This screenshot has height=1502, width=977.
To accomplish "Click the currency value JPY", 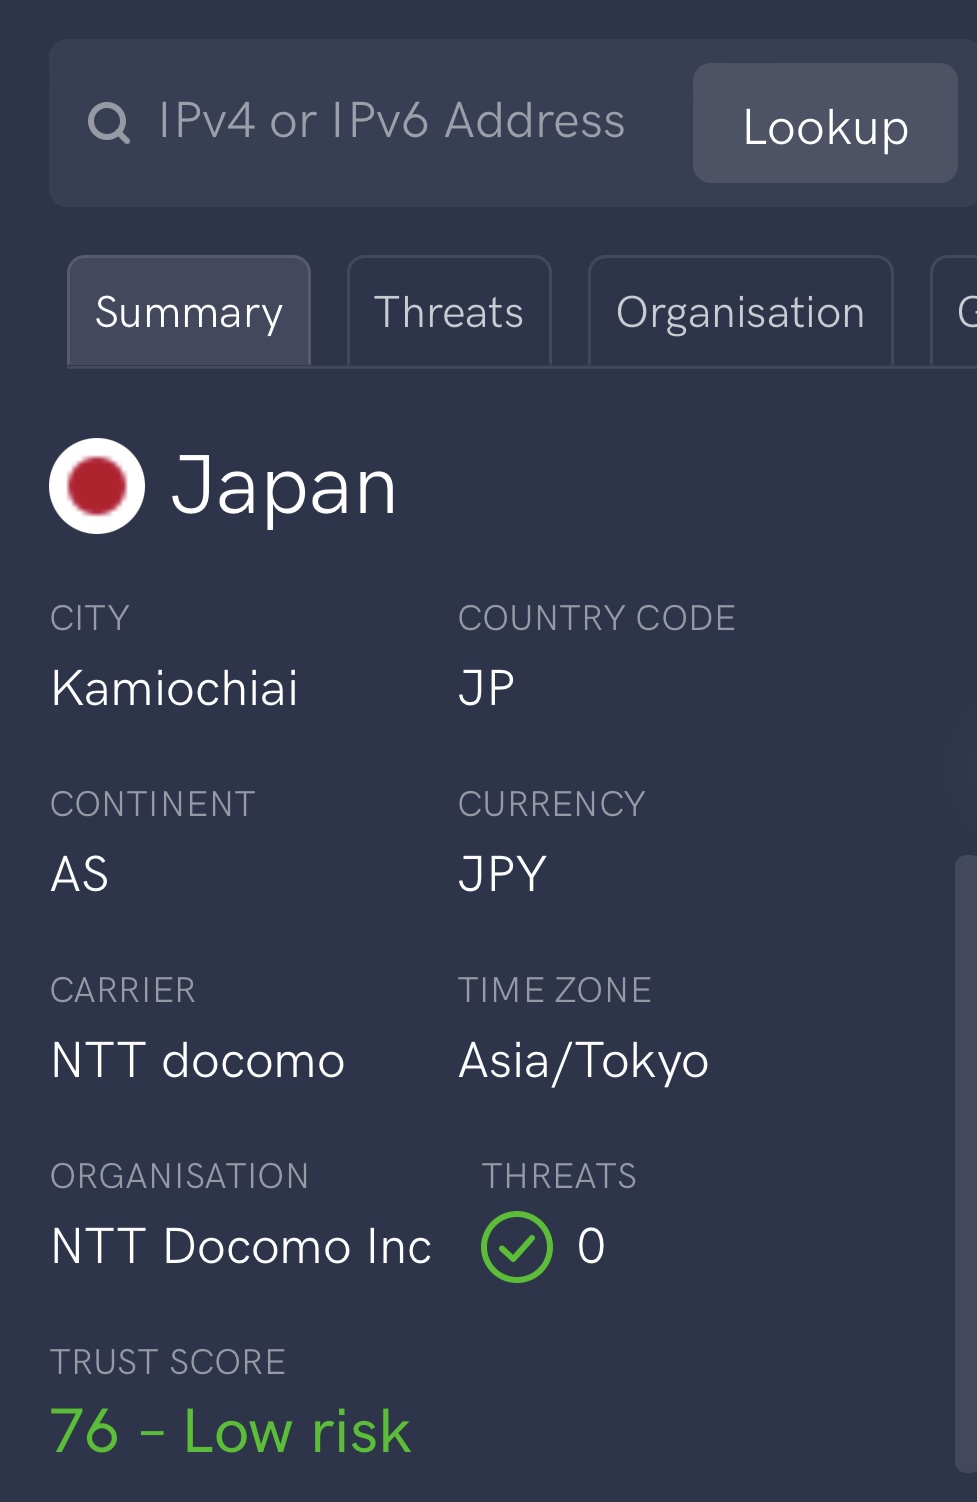I will click(502, 874).
